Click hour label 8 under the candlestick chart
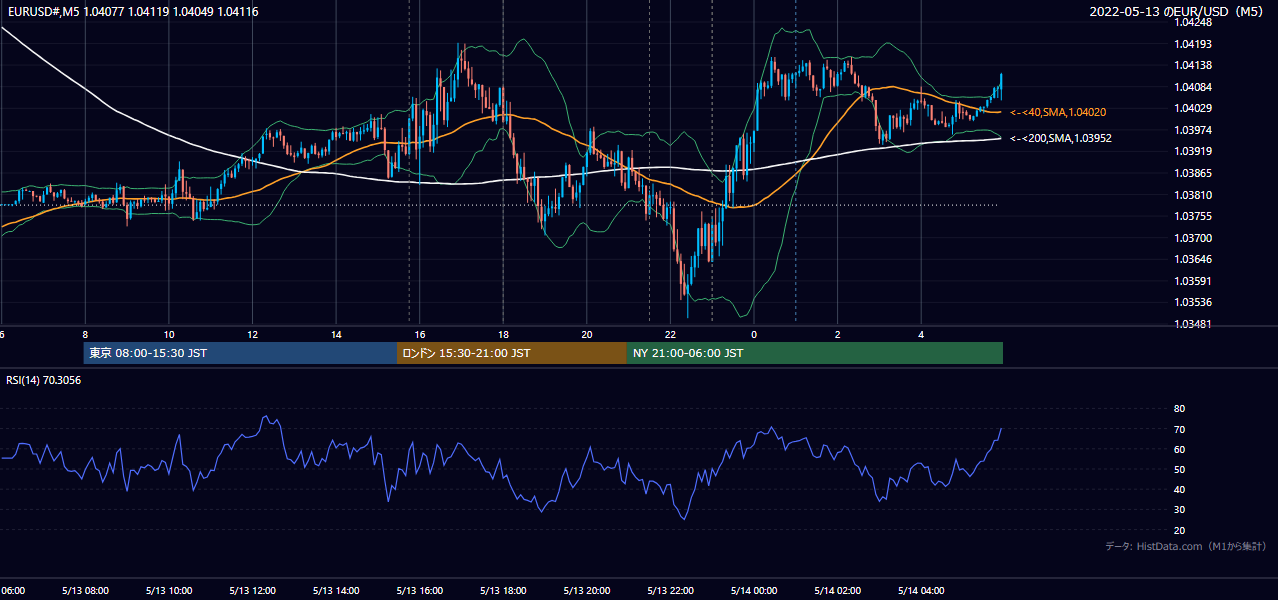 (x=85, y=335)
